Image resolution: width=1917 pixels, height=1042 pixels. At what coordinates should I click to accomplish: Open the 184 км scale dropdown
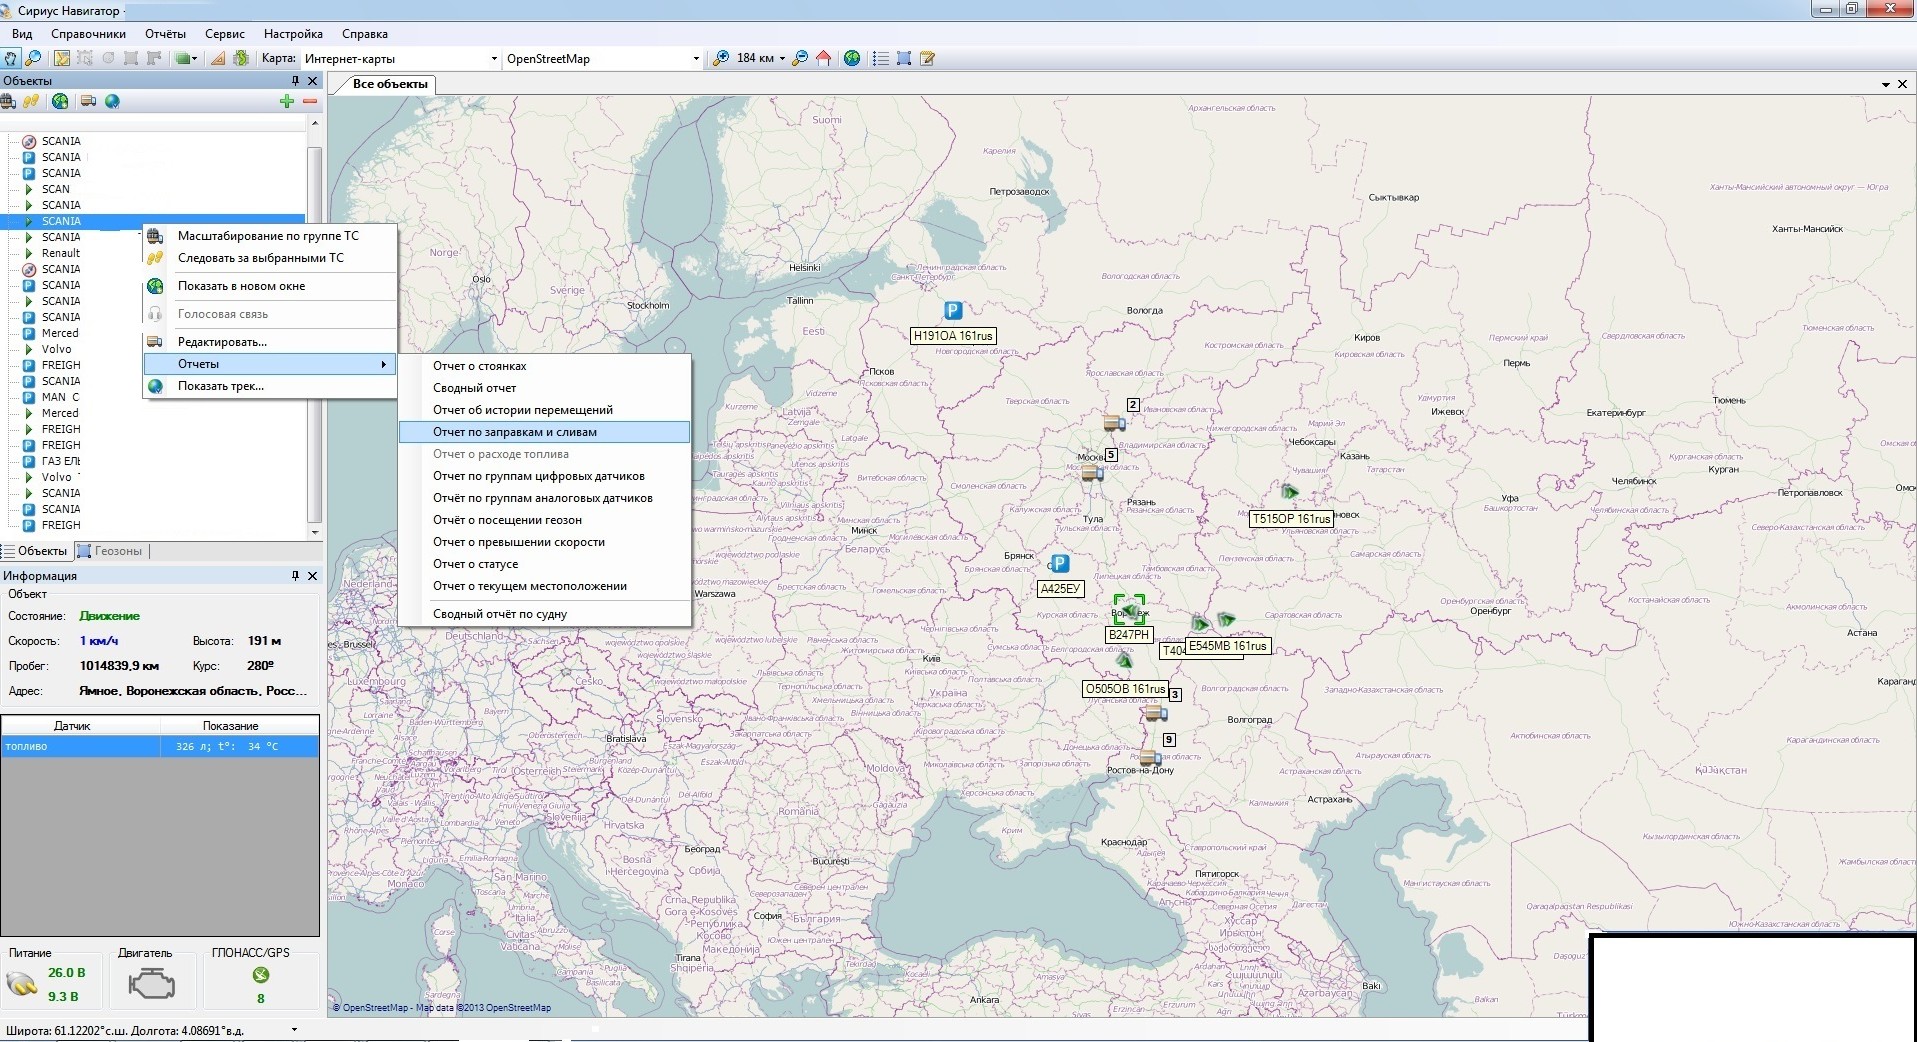coord(782,59)
